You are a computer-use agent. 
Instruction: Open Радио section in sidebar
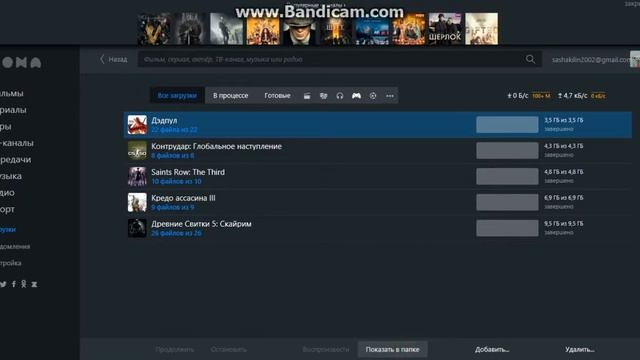coord(7,193)
